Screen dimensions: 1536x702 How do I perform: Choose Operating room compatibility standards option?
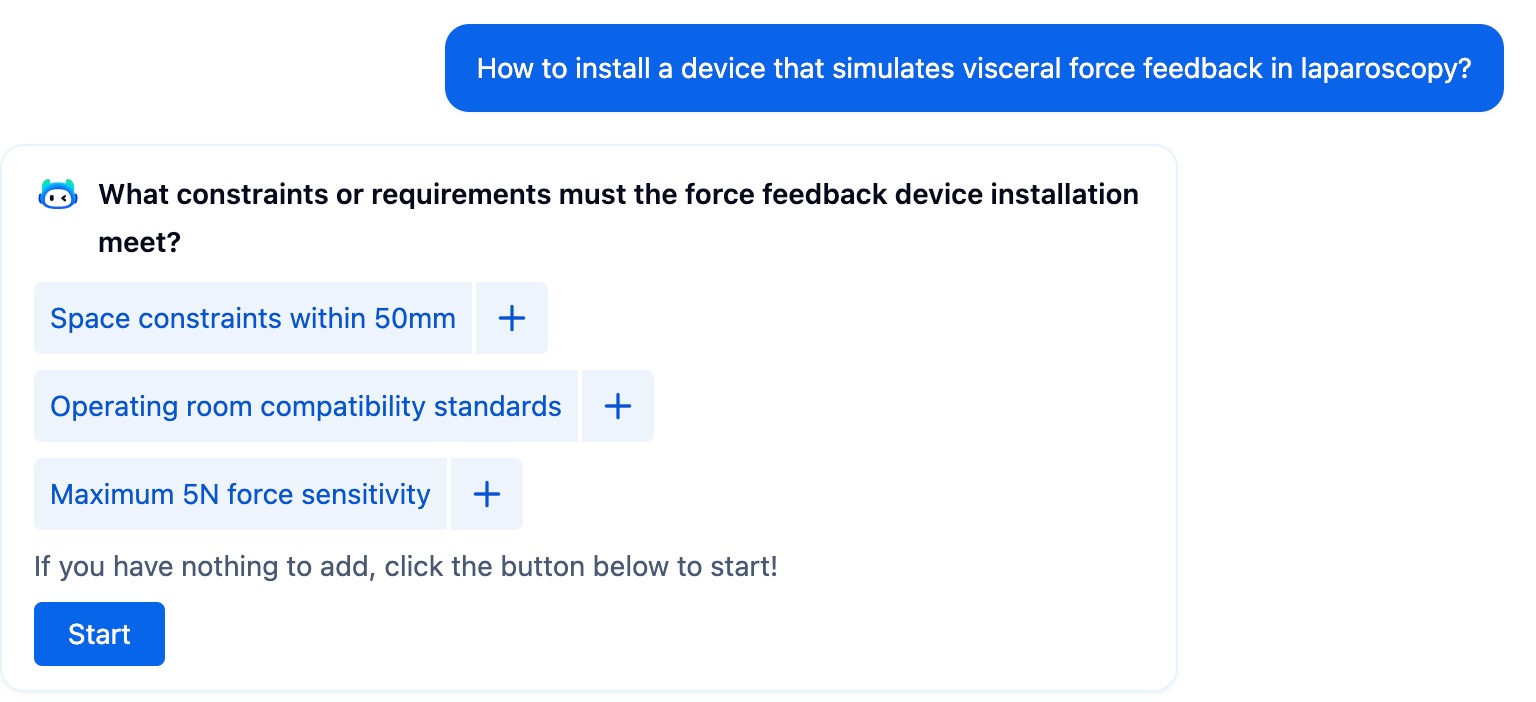306,406
